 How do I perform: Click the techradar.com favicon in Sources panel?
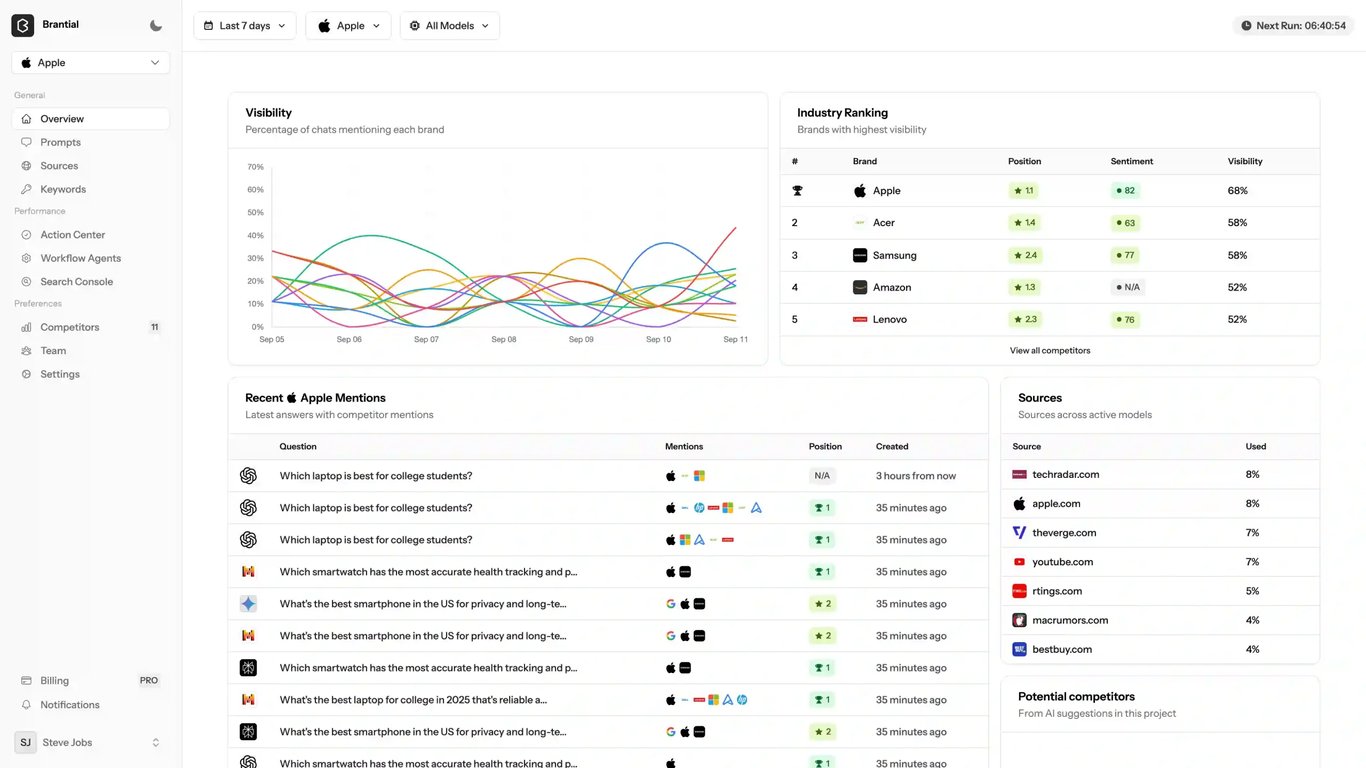pos(1019,474)
